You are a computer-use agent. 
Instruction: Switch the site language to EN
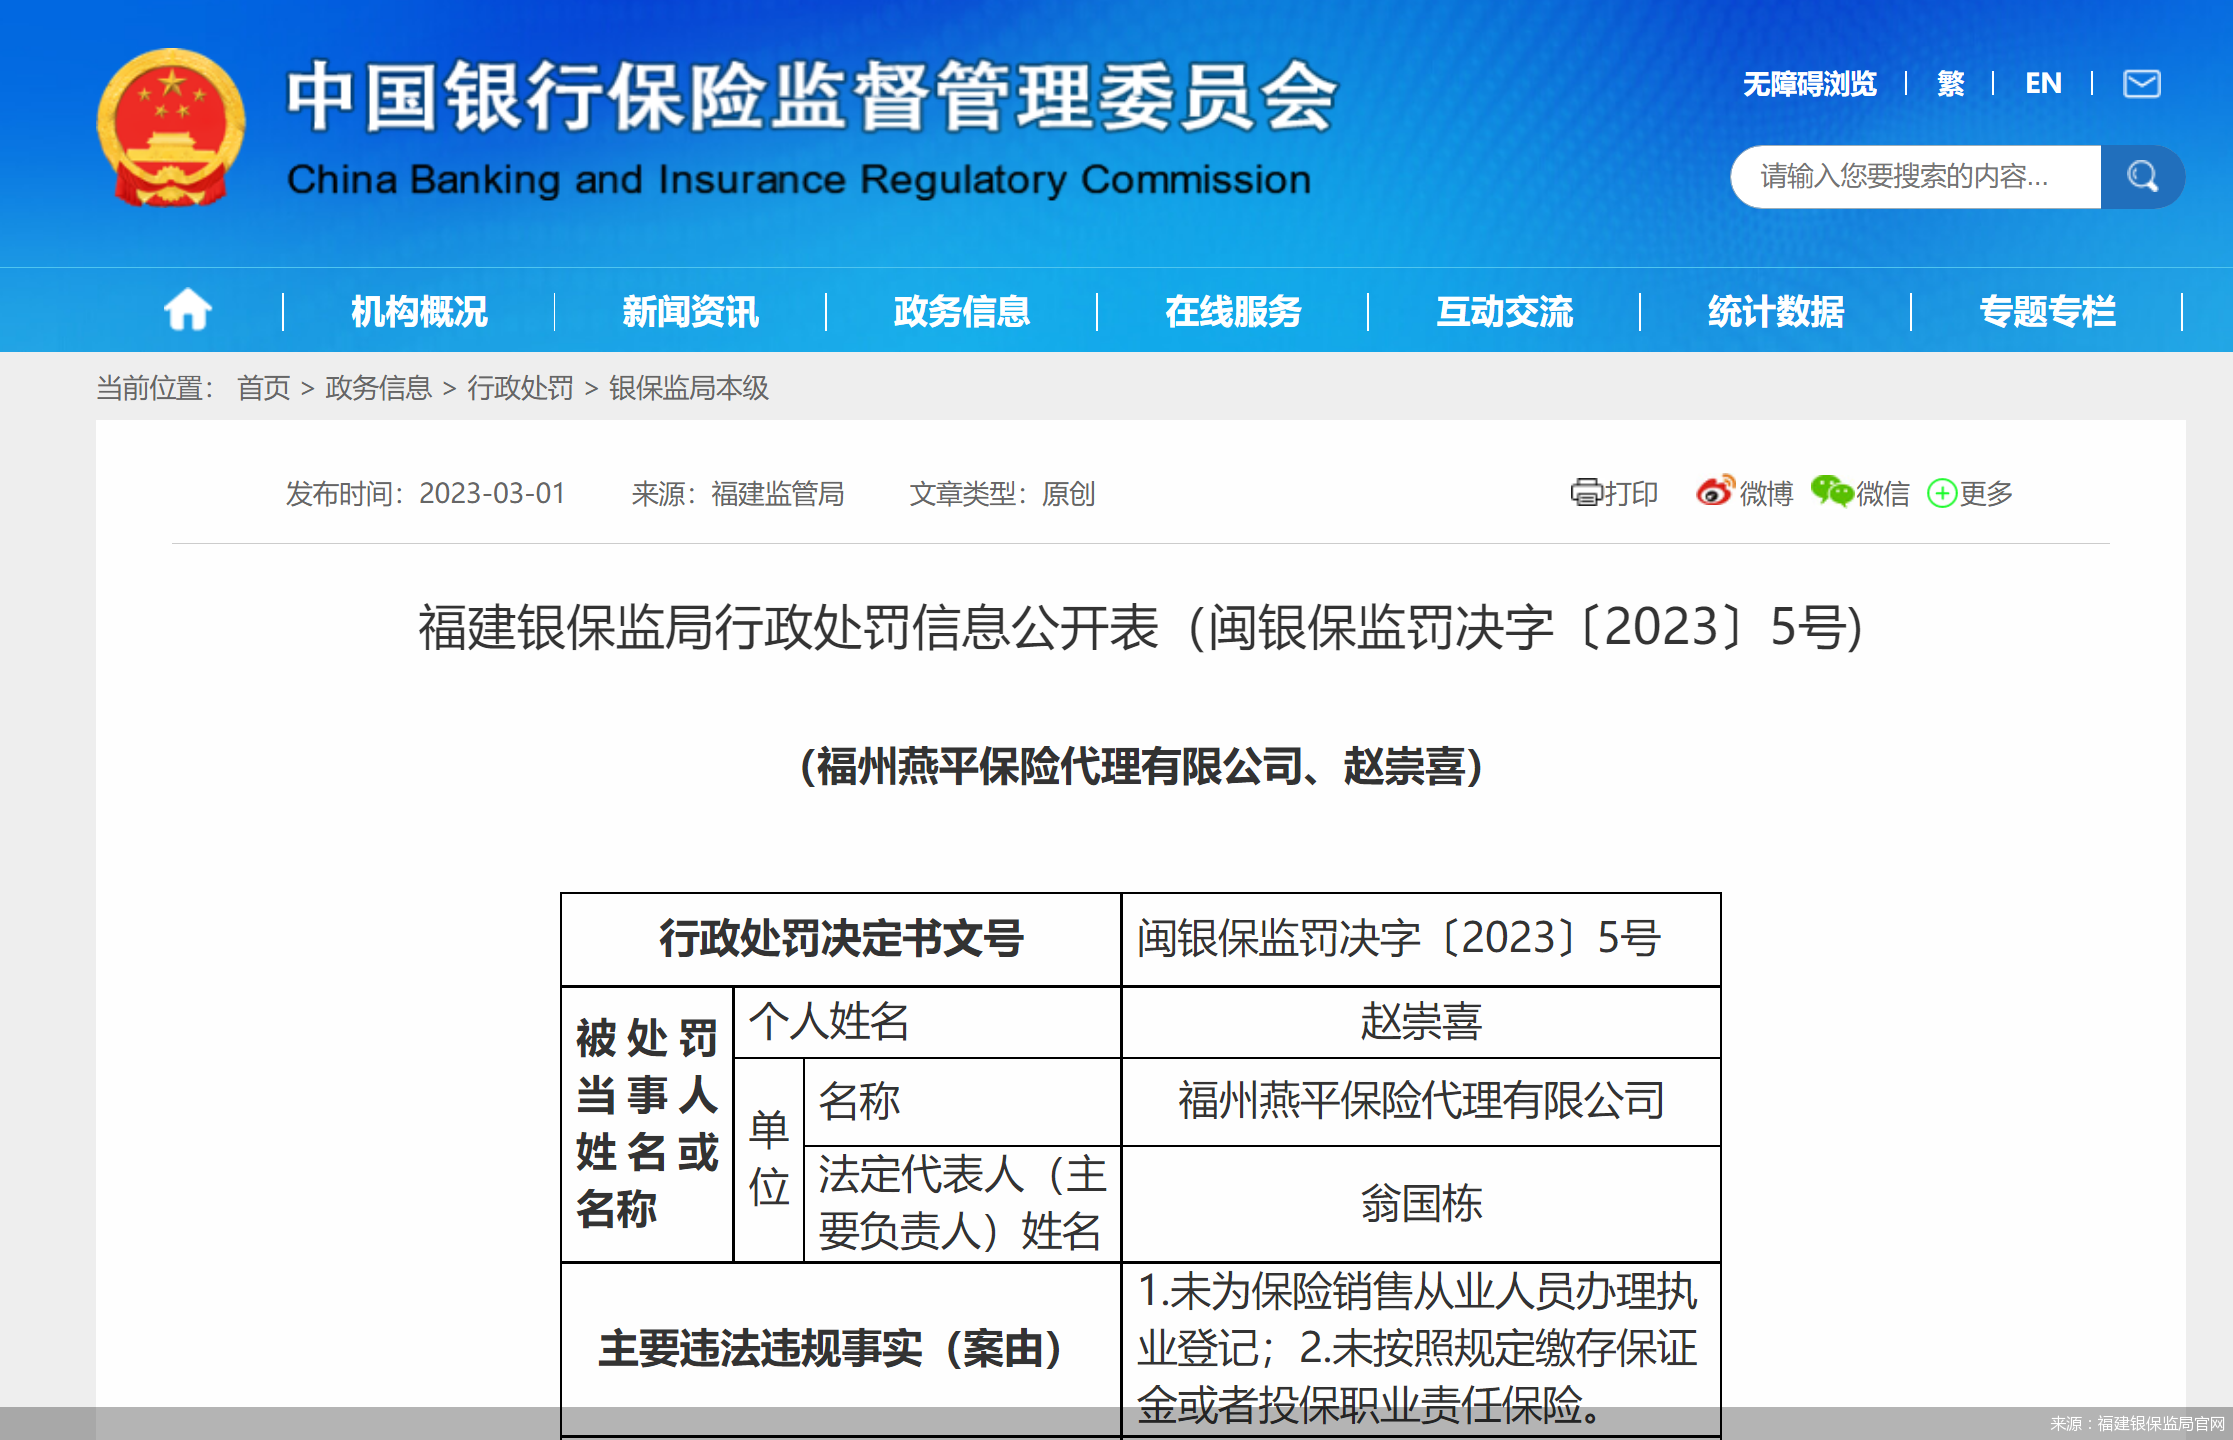[2042, 84]
